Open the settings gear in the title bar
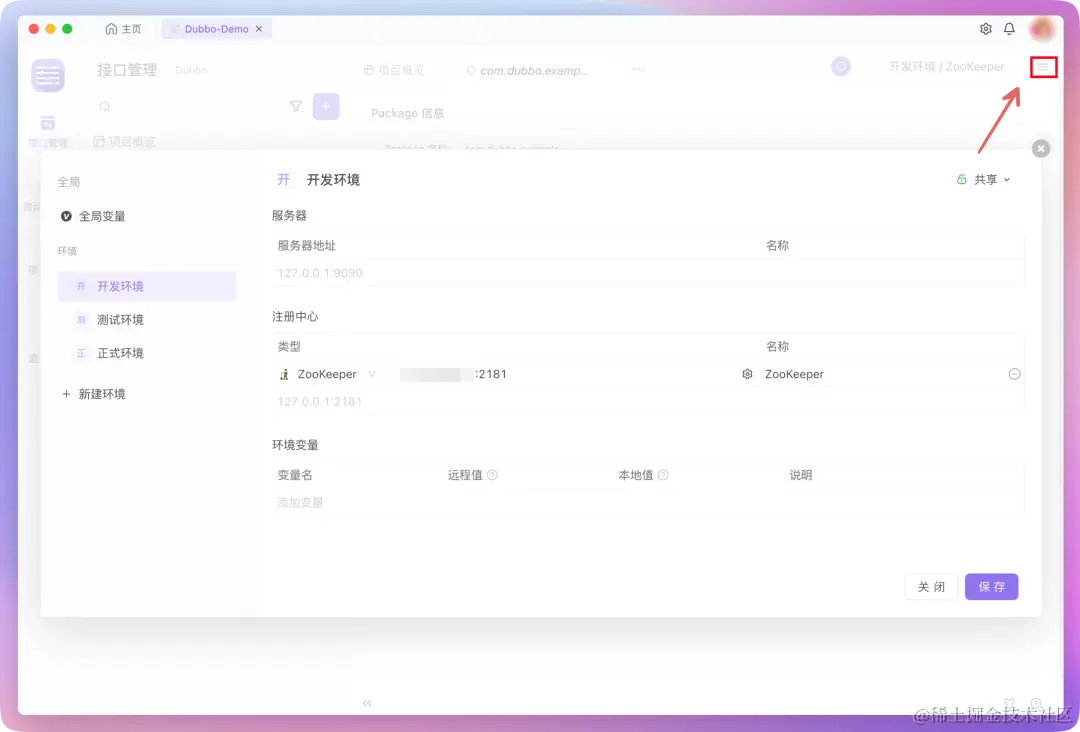 tap(985, 29)
